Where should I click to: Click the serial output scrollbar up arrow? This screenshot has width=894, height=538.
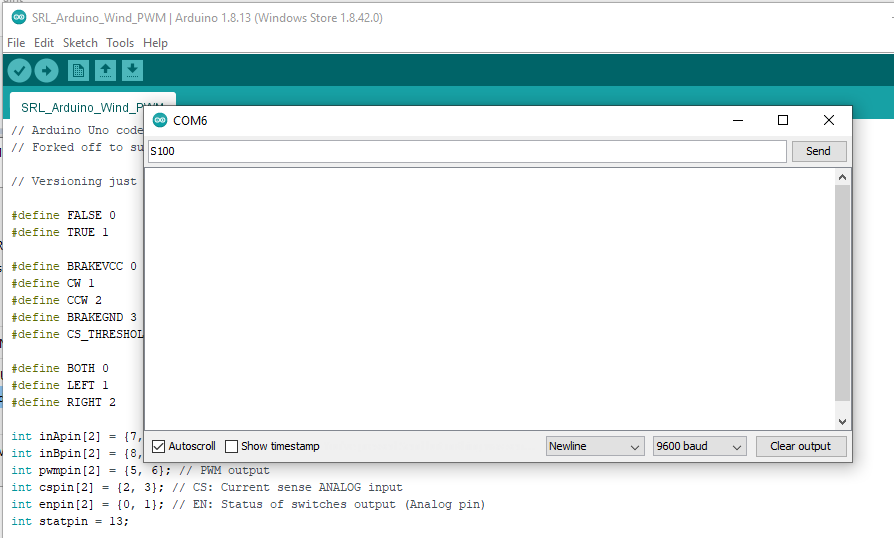click(x=842, y=177)
